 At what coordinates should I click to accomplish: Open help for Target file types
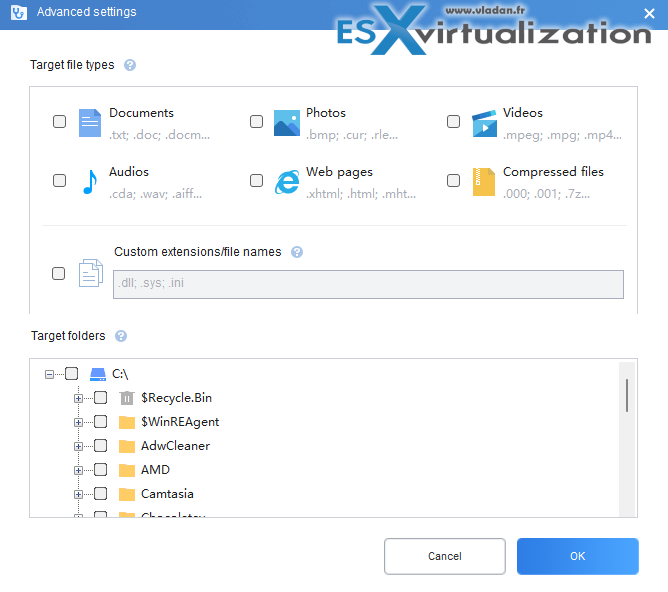pyautogui.click(x=130, y=65)
